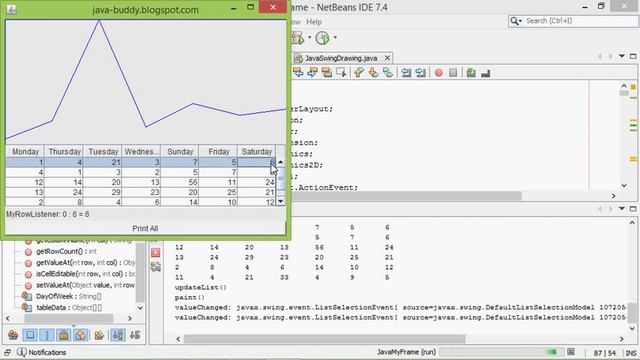The height and width of the screenshot is (360, 640).
Task: Click red Start Macro Recording icon
Action: coord(439,73)
